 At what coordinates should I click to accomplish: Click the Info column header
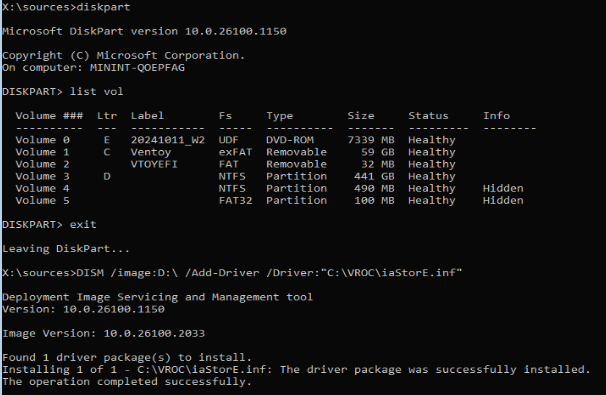(496, 116)
